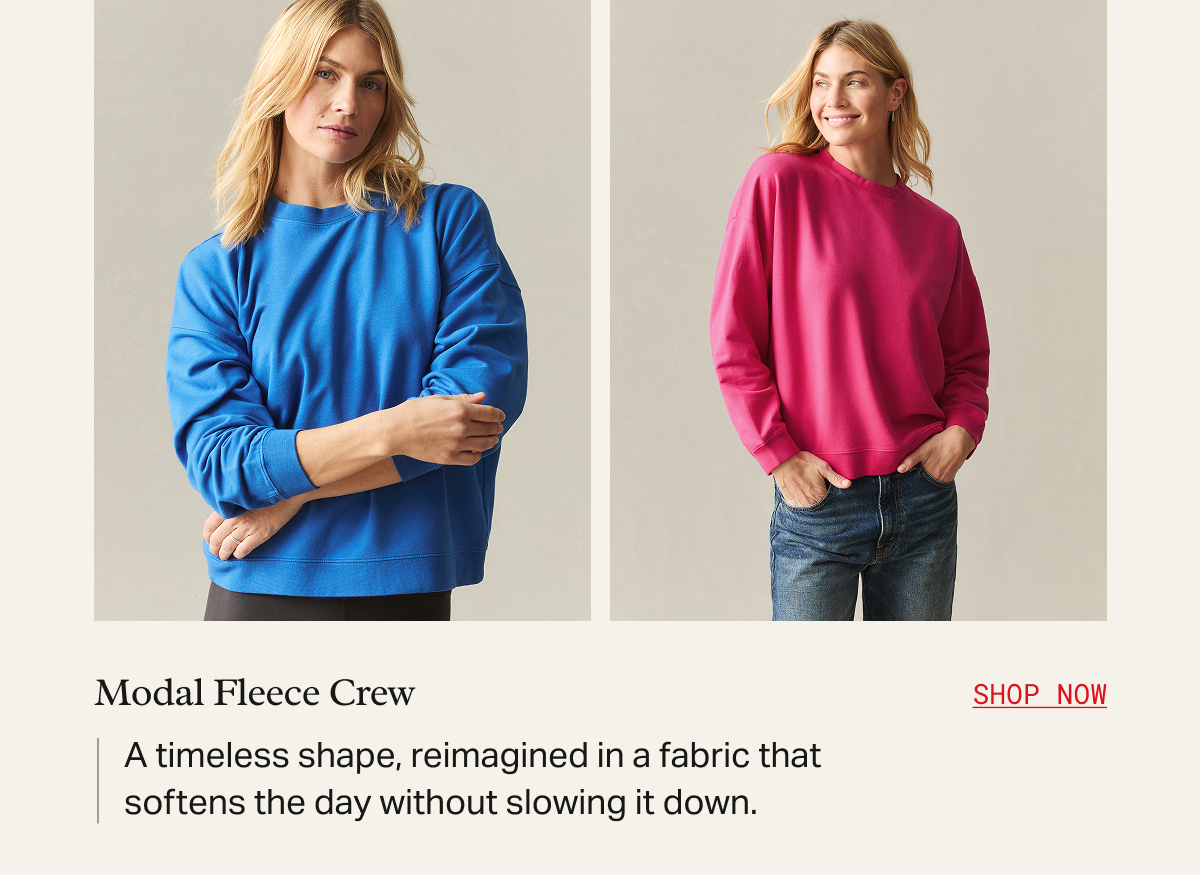
Task: Click the product description paragraph
Action: click(x=472, y=779)
